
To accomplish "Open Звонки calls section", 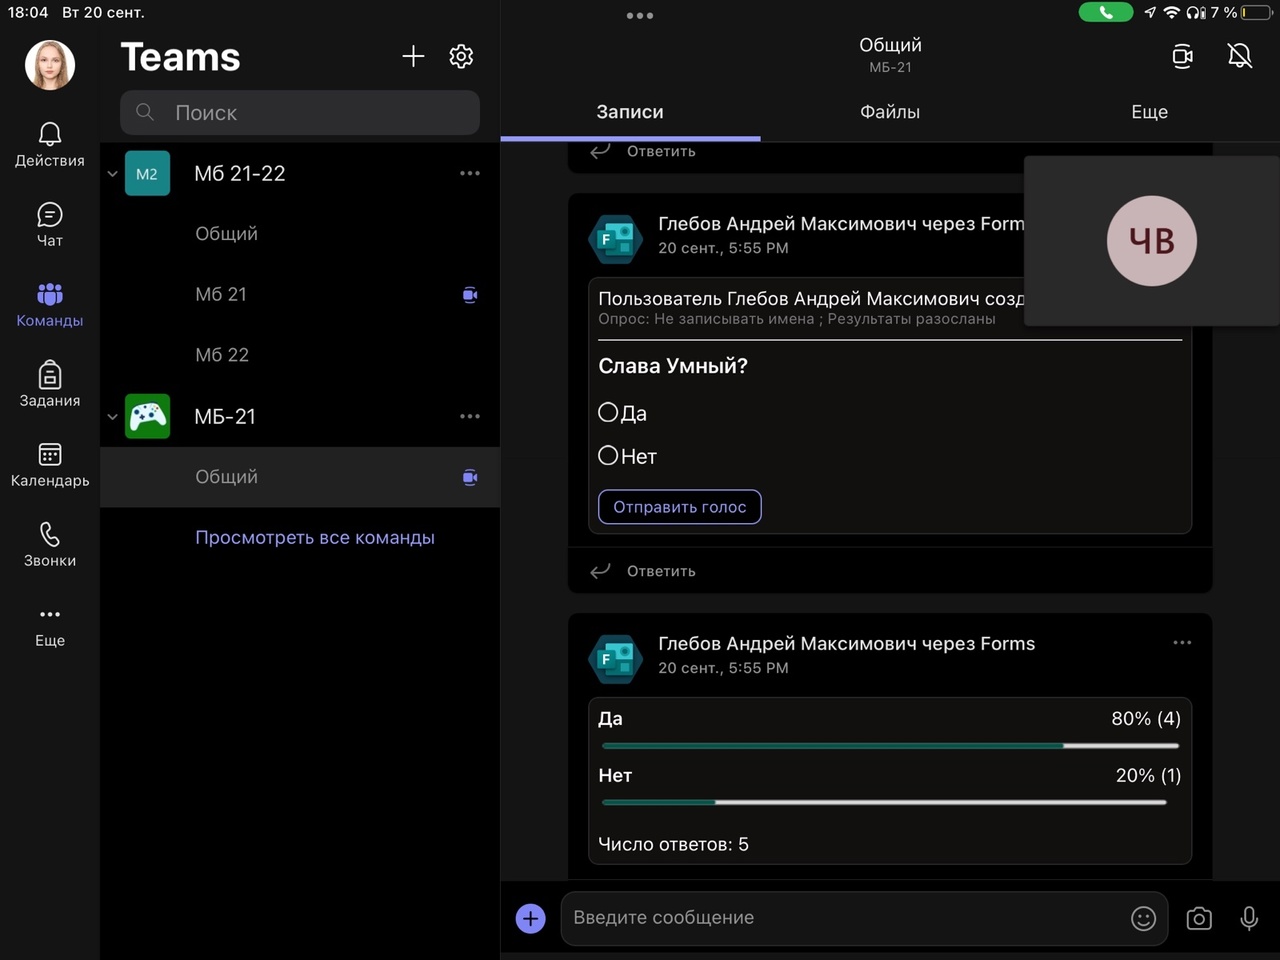I will click(x=50, y=545).
